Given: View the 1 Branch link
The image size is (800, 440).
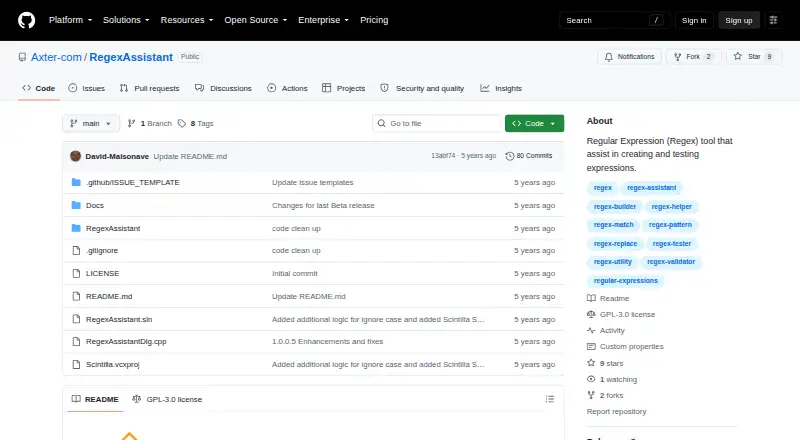Looking at the screenshot, I should coord(149,124).
